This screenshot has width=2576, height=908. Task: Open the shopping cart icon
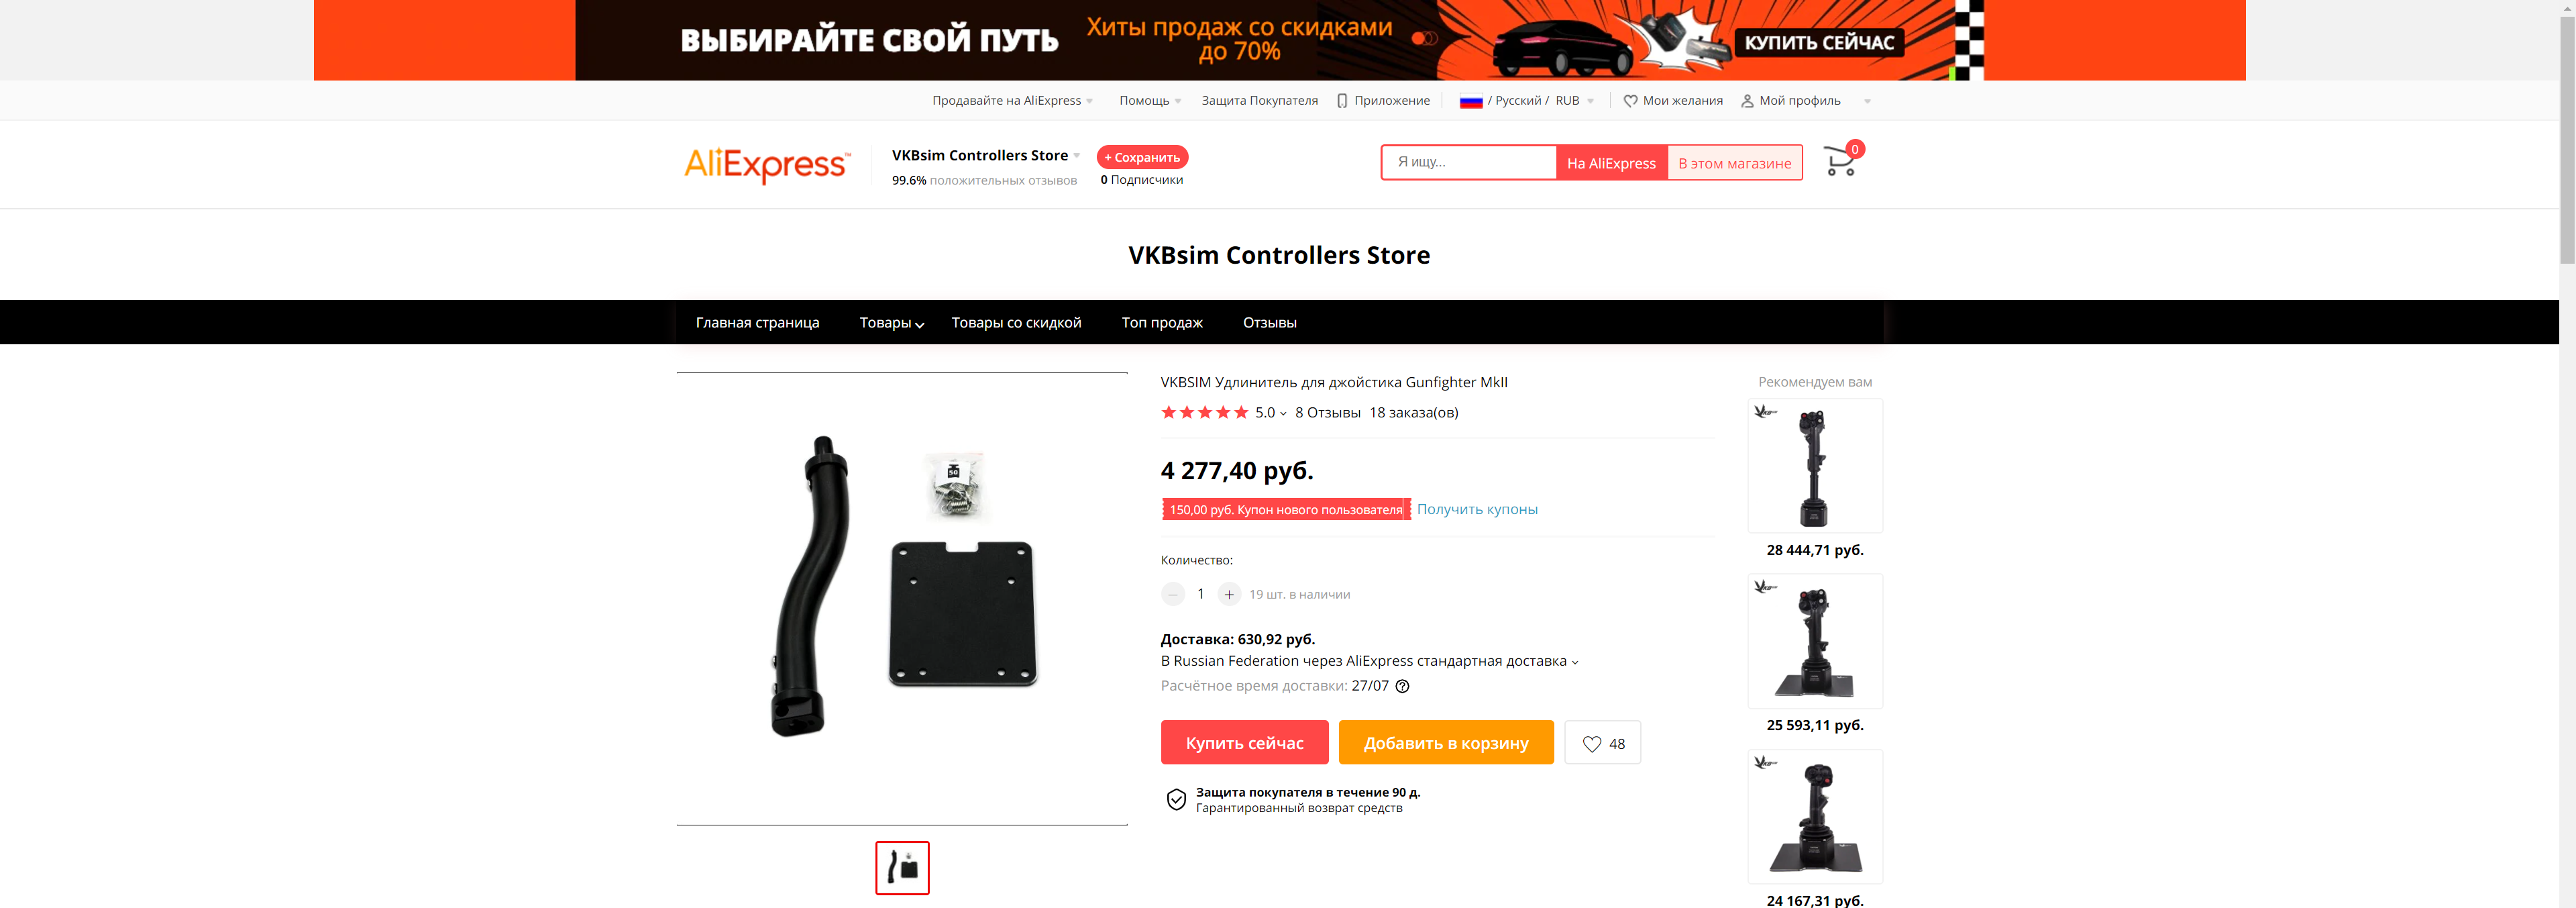(x=1840, y=161)
